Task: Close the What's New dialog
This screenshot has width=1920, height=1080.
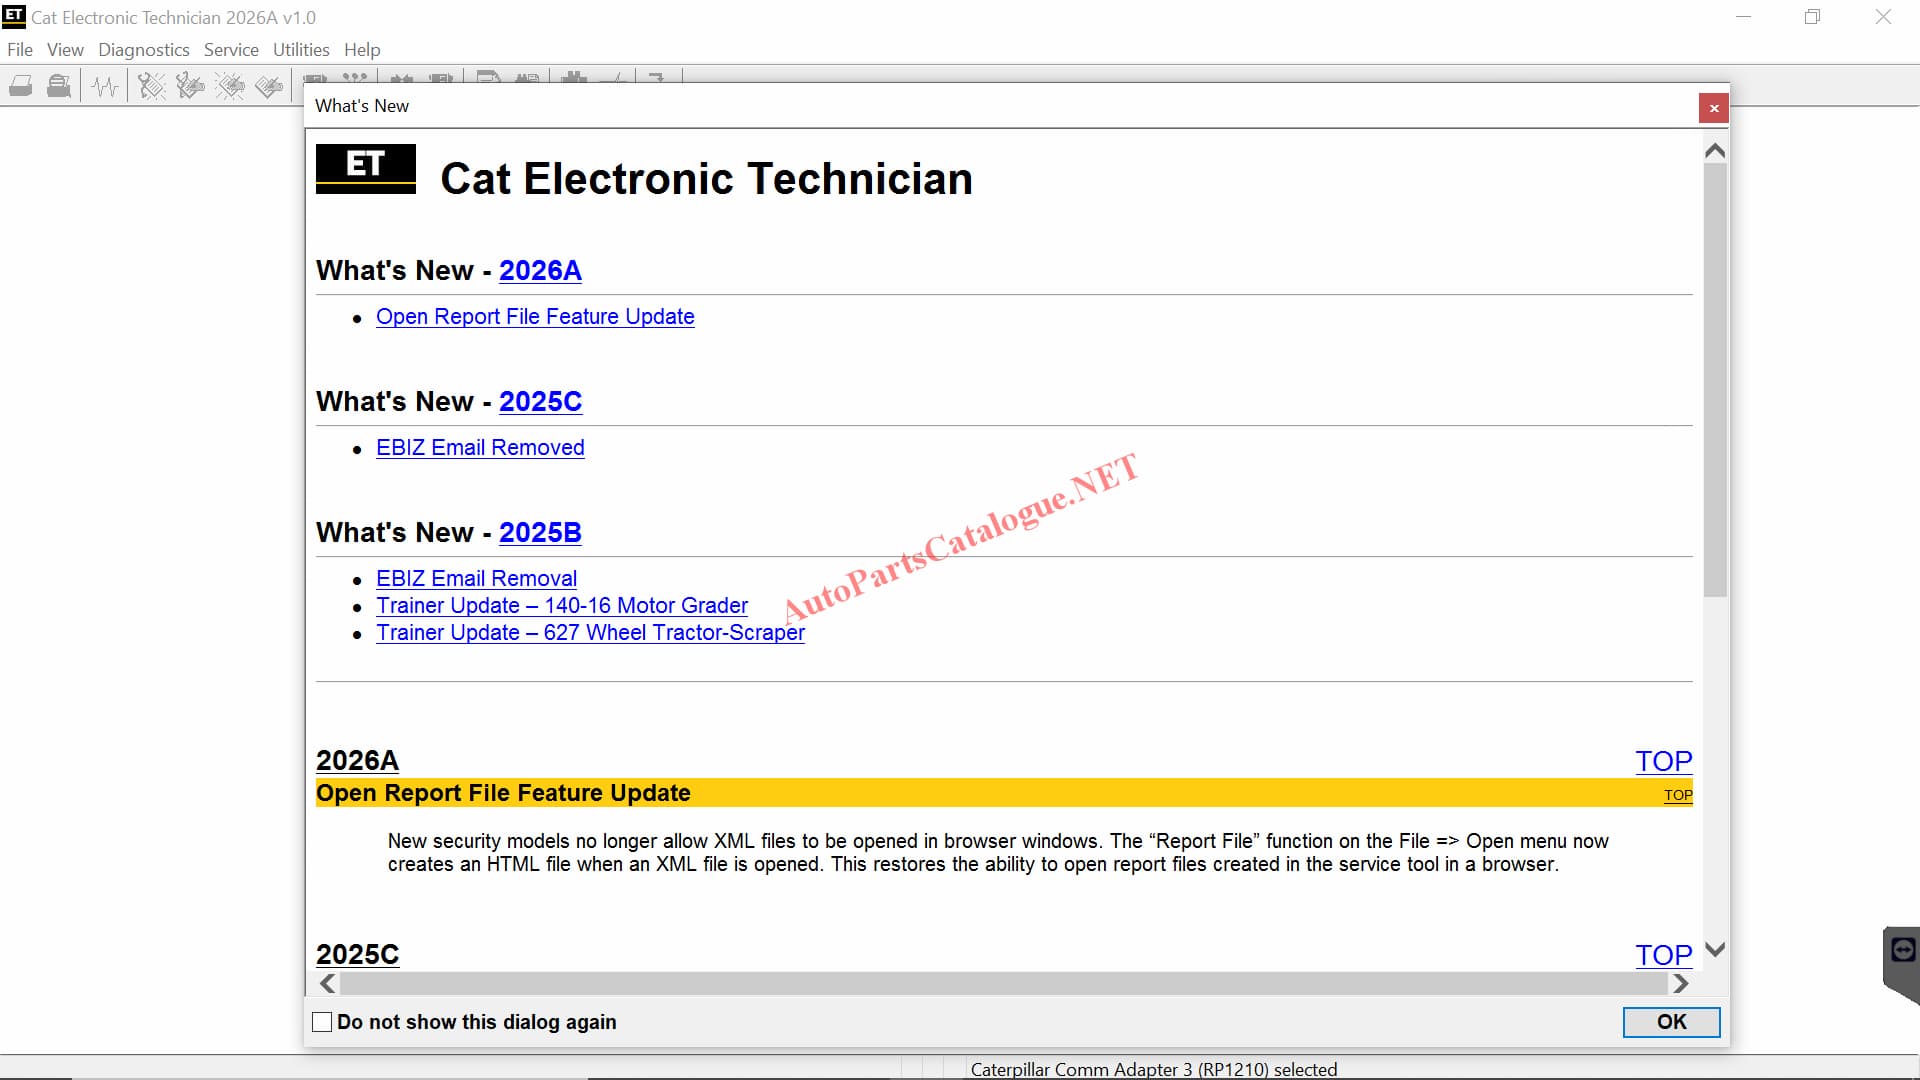Action: pos(1713,108)
